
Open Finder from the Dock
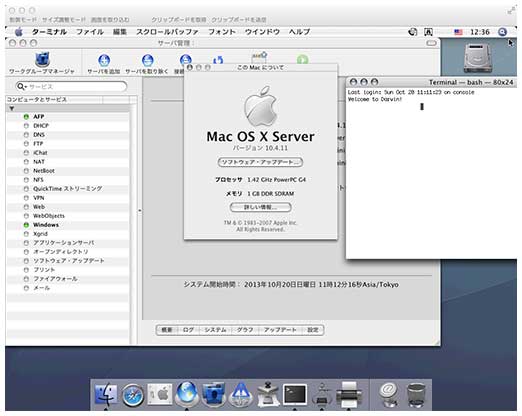pyautogui.click(x=106, y=394)
